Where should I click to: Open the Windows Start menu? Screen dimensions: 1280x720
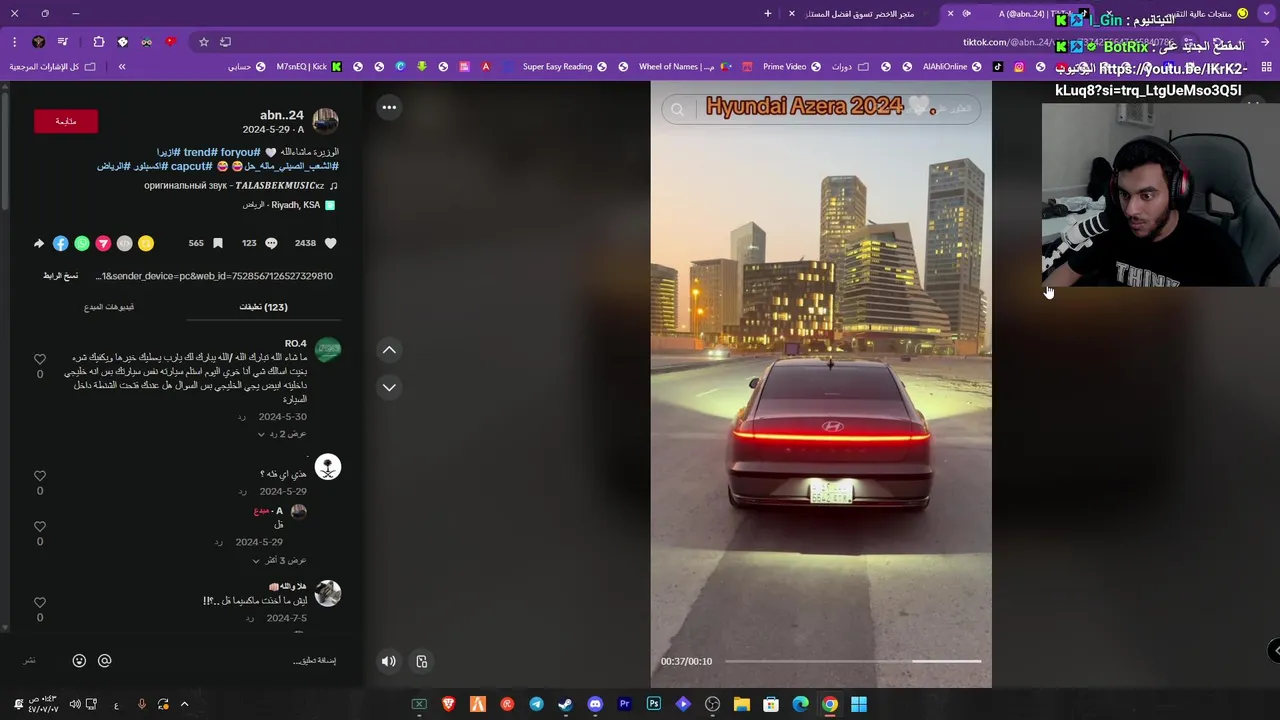click(859, 705)
